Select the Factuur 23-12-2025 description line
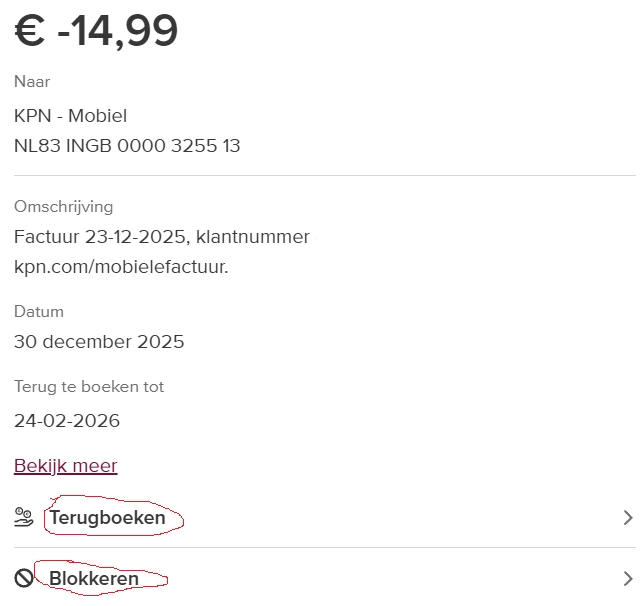The width and height of the screenshot is (642, 606). tap(160, 238)
